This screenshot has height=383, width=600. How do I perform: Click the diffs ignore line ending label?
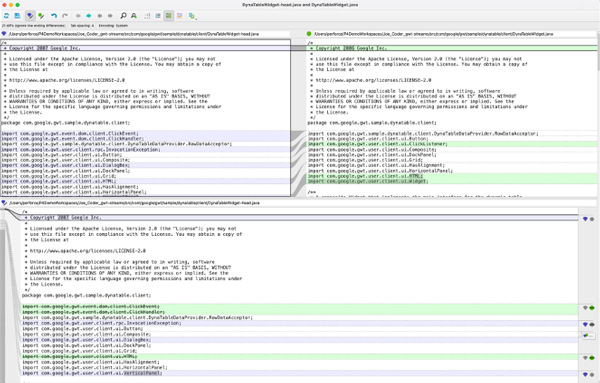tap(34, 26)
